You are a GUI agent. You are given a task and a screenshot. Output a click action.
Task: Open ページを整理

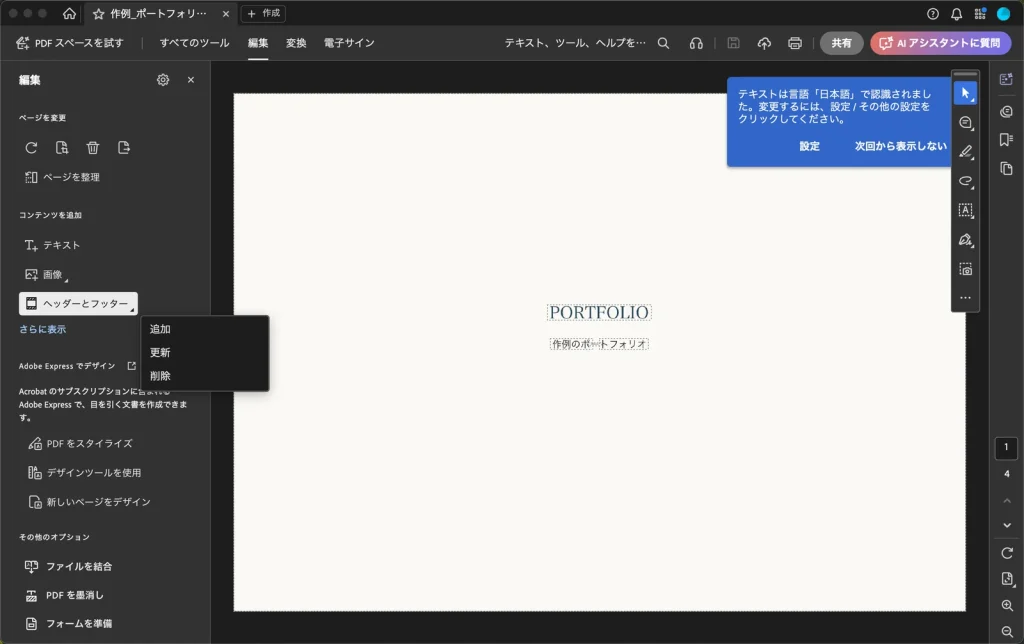[x=62, y=177]
